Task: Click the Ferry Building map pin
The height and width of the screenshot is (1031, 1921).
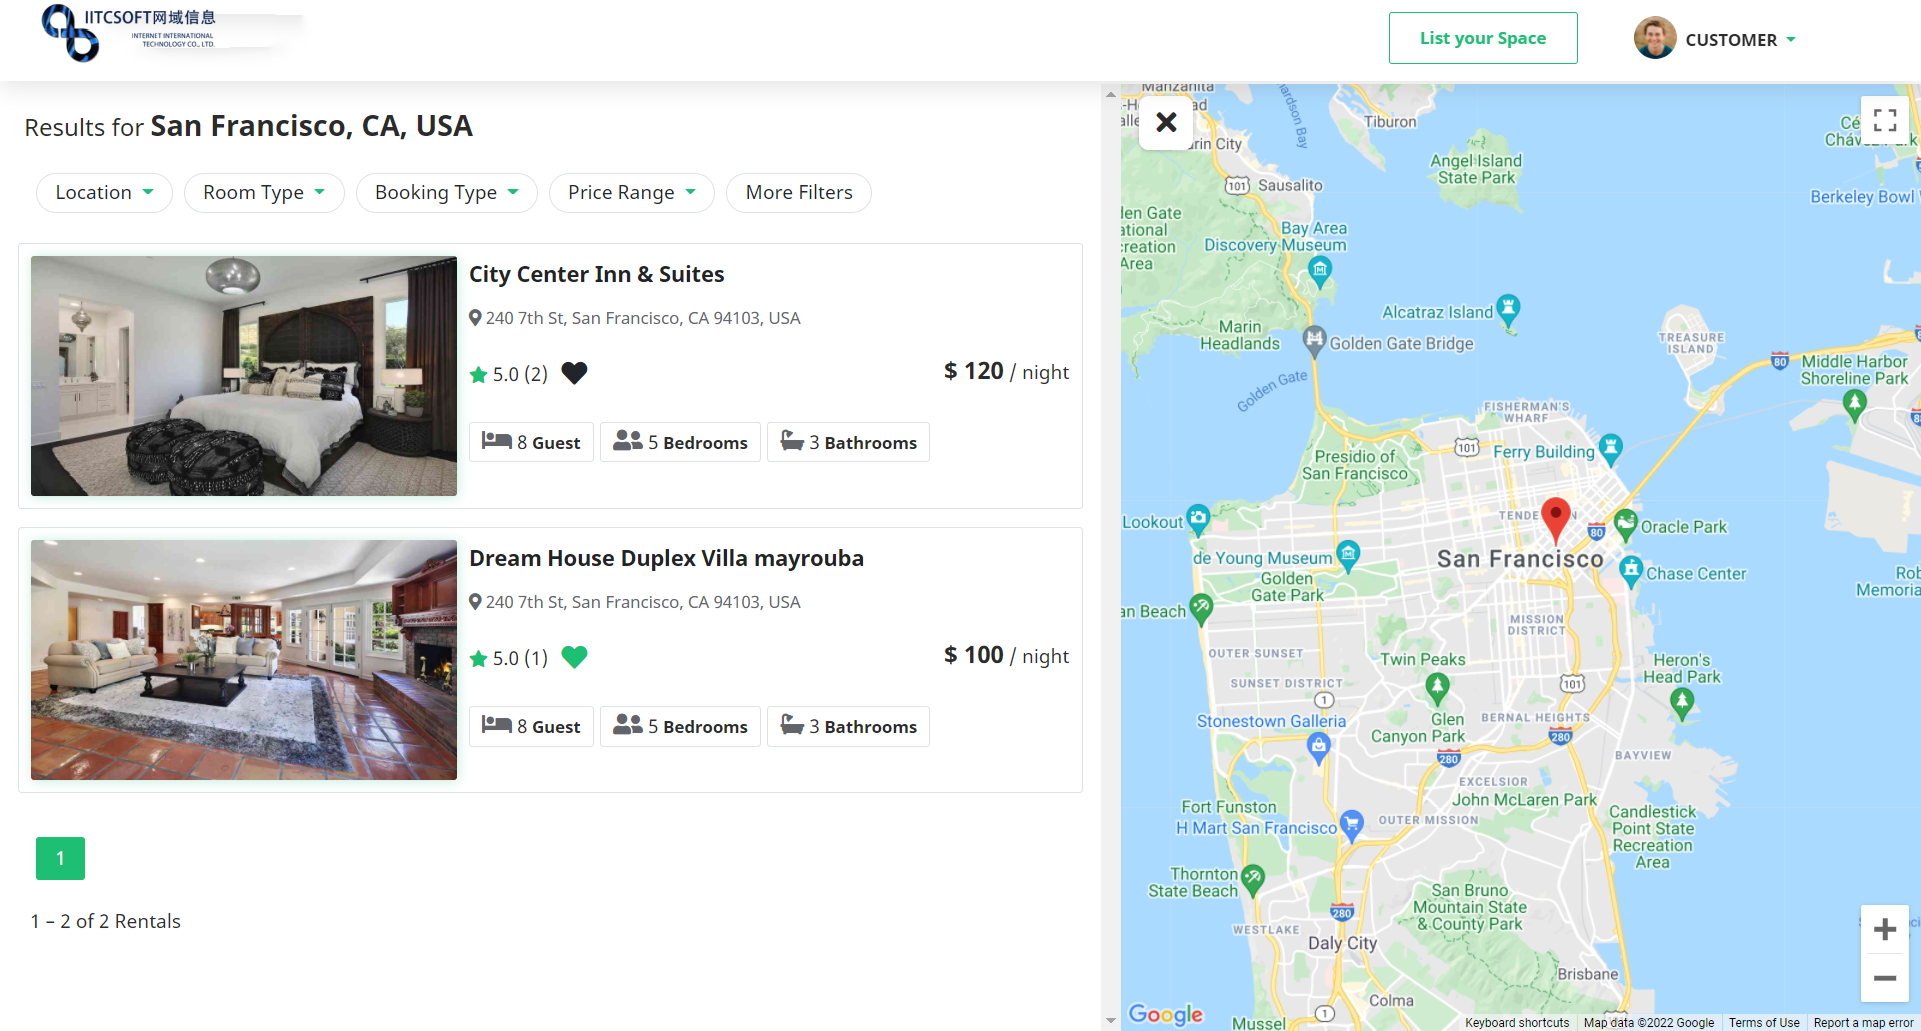Action: click(1610, 450)
